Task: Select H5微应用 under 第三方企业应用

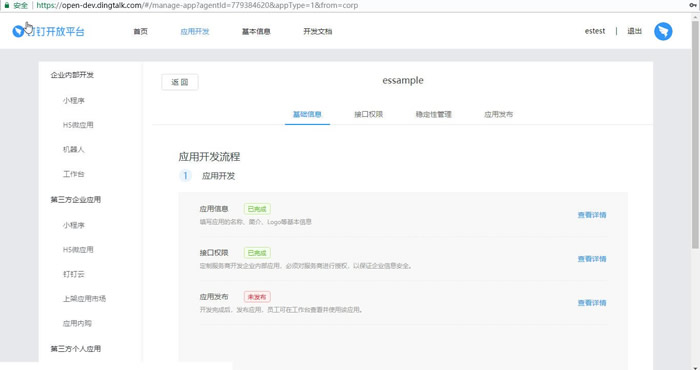Action: click(x=78, y=249)
